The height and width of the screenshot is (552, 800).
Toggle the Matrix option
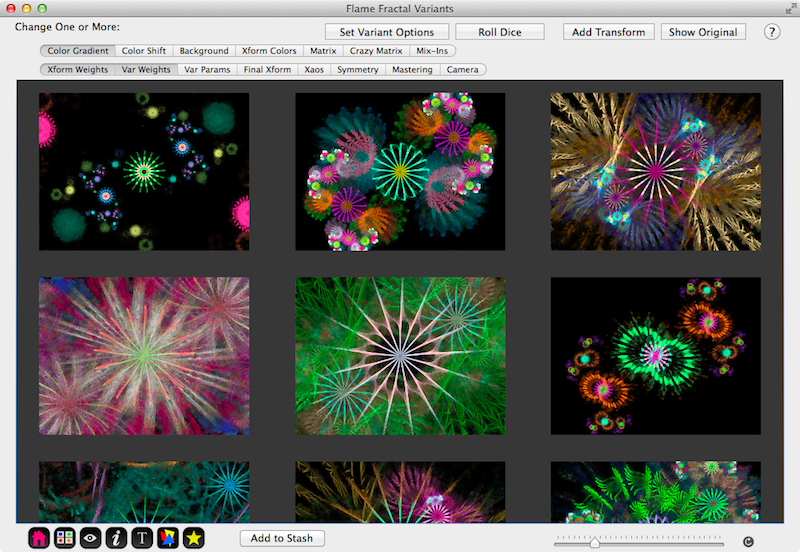pos(323,51)
